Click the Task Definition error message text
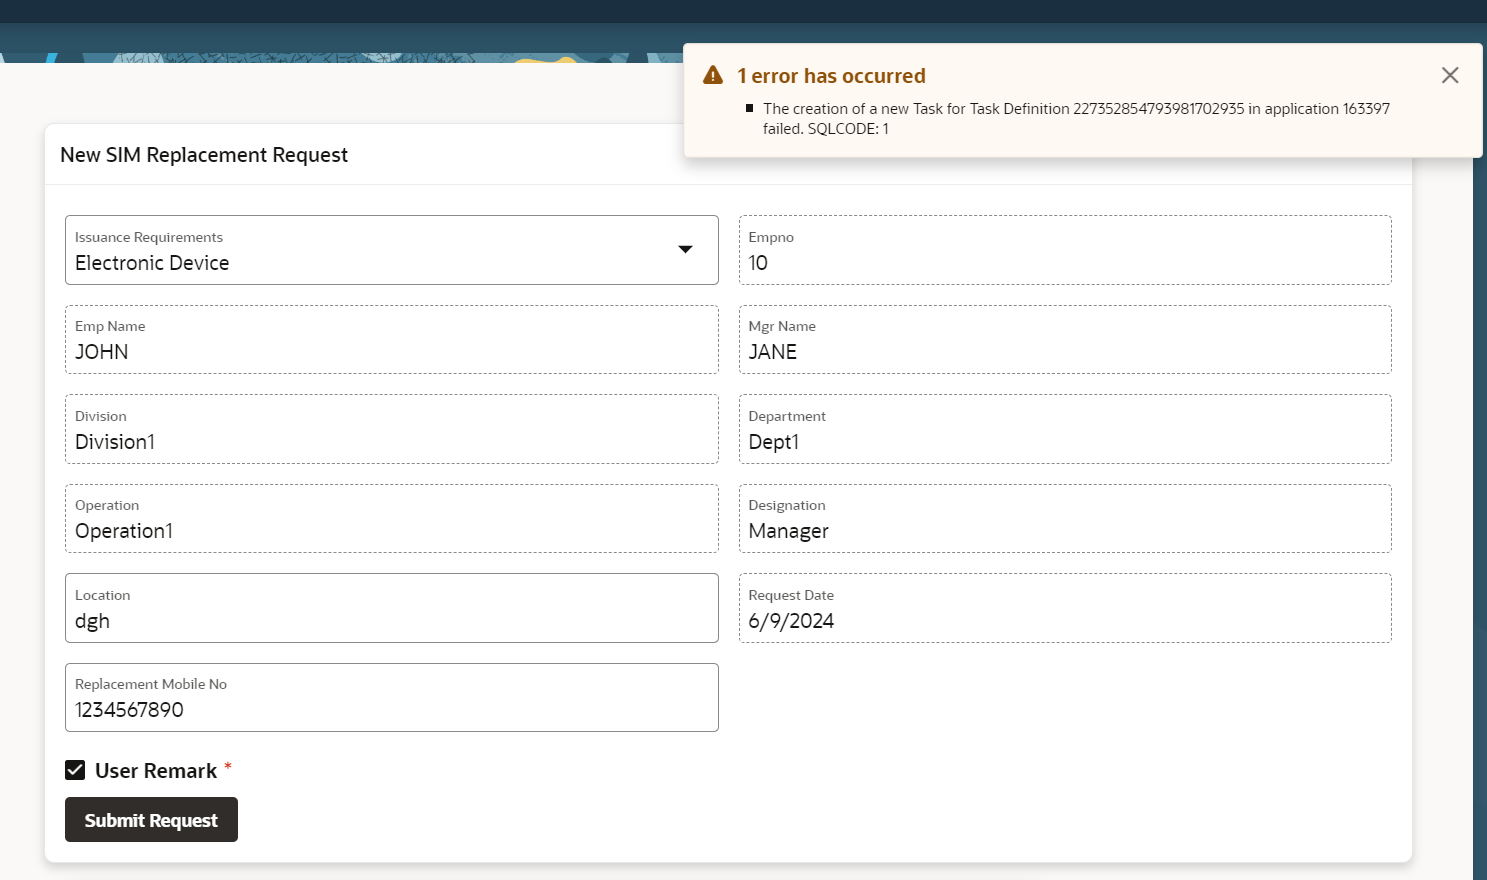Viewport: 1487px width, 880px height. click(1075, 118)
